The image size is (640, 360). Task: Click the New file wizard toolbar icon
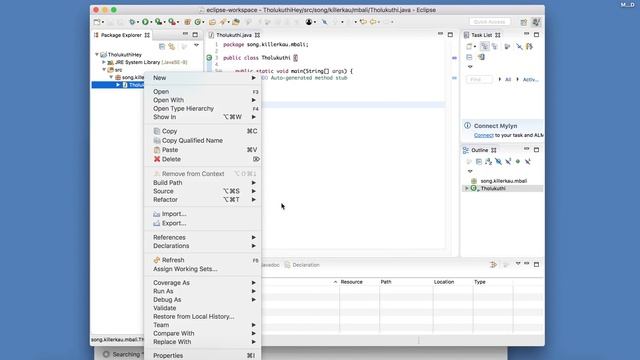tap(97, 22)
